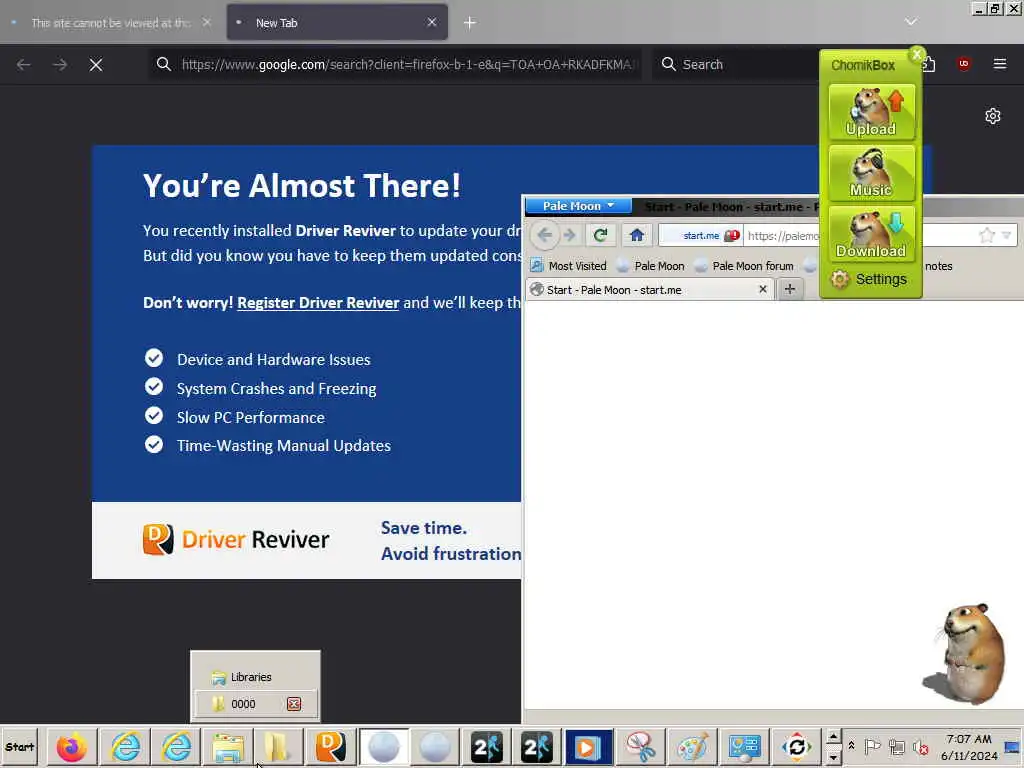Click the muted volume tray icon
The height and width of the screenshot is (768, 1024).
921,746
